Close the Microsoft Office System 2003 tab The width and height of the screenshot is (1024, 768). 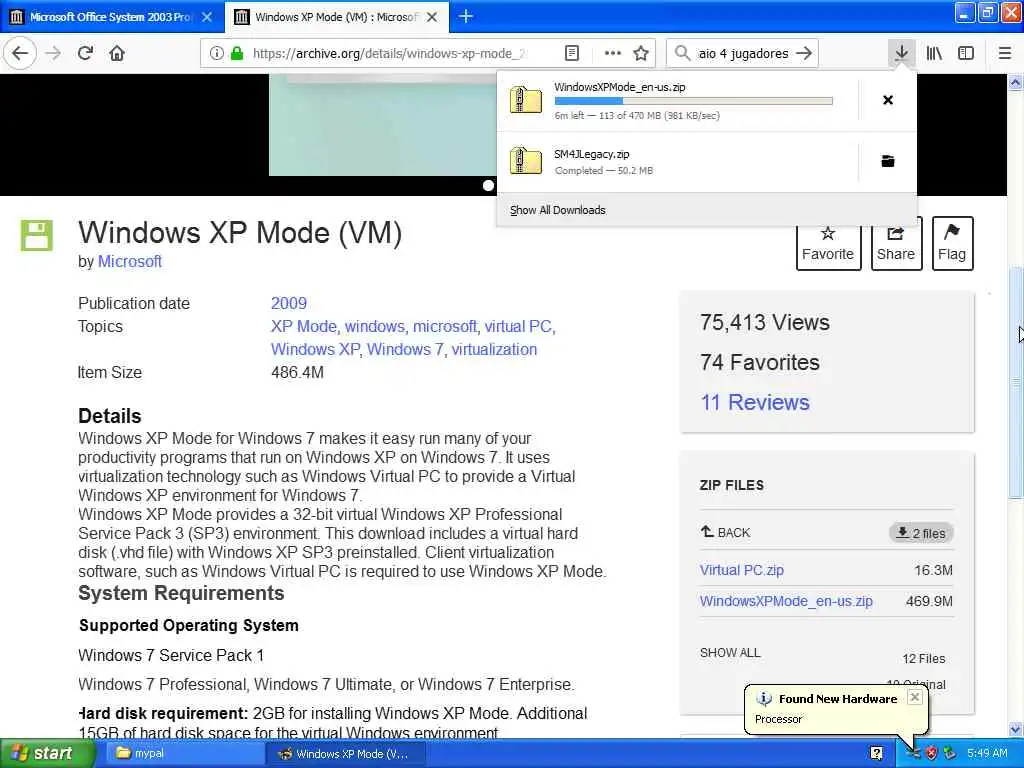207,17
